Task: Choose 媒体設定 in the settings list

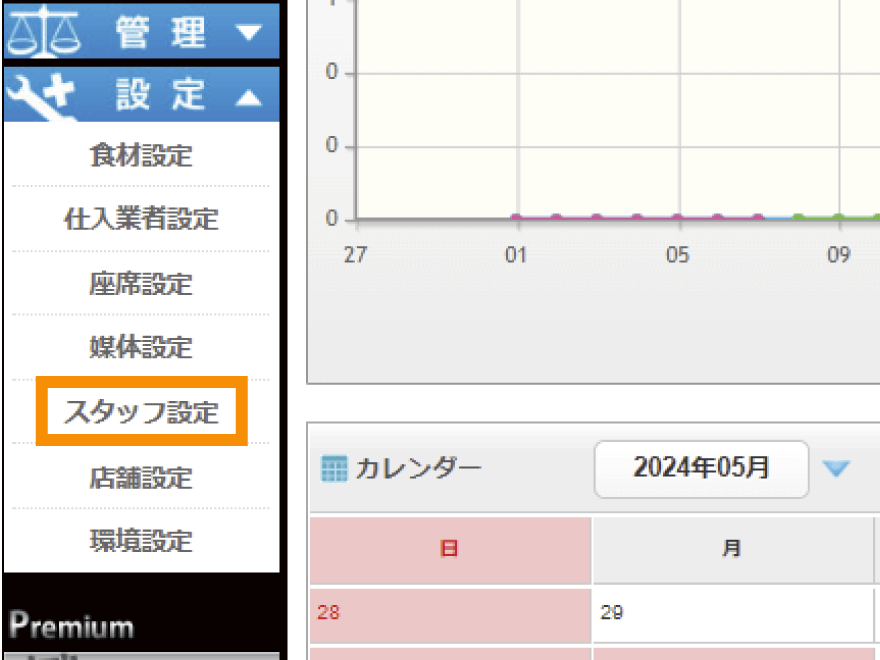Action: point(141,347)
